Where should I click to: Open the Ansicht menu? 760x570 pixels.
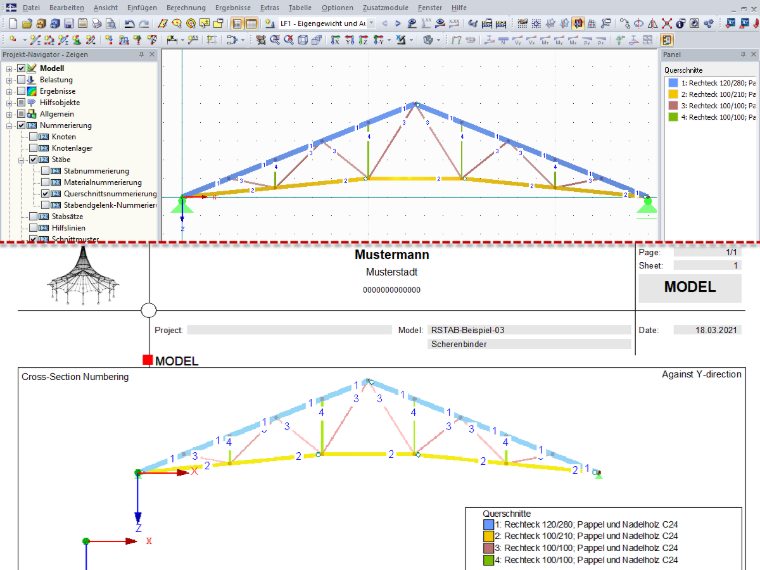click(105, 7)
